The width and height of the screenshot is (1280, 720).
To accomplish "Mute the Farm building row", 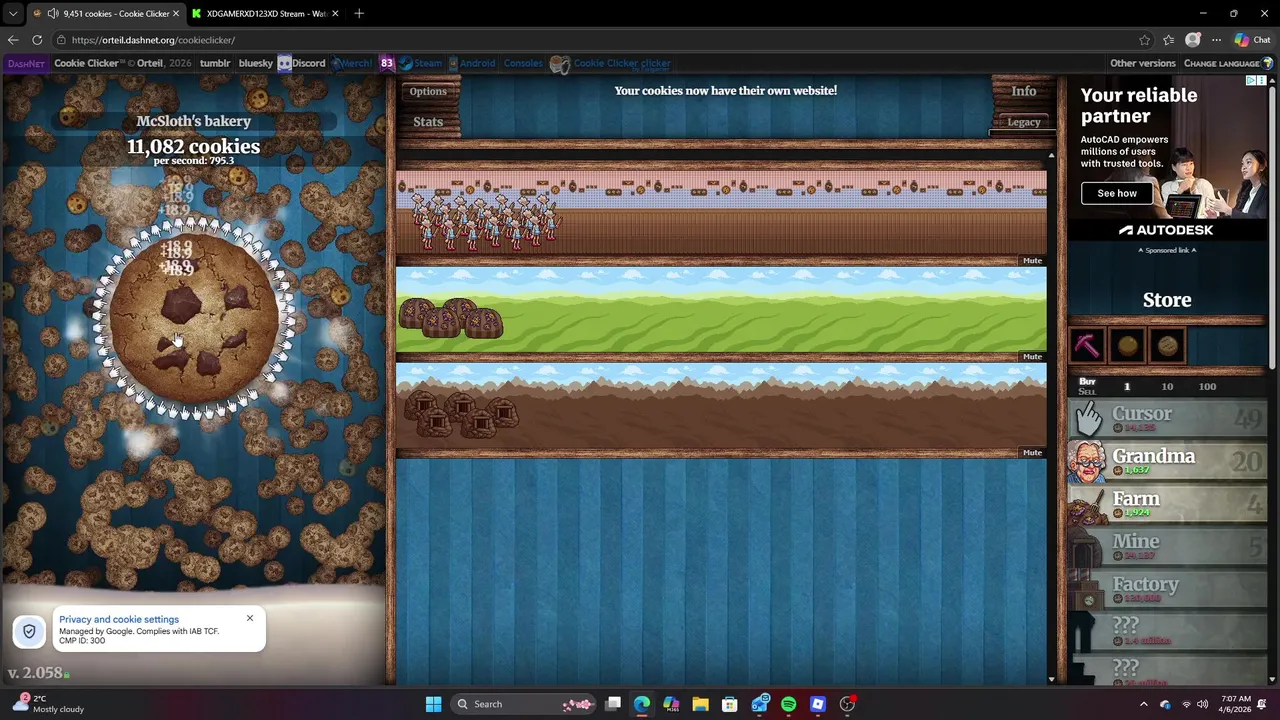I will [1032, 357].
